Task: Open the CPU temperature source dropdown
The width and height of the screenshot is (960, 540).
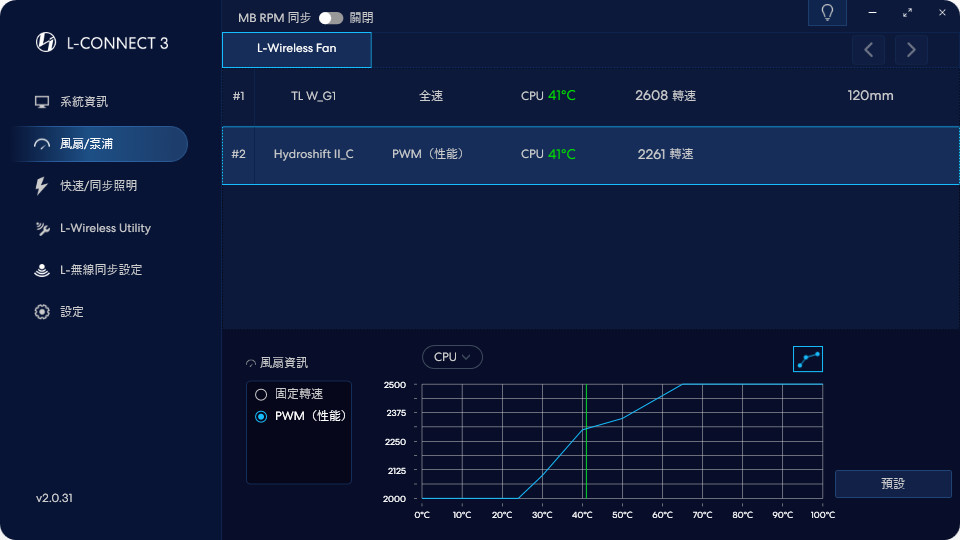Action: pos(452,357)
